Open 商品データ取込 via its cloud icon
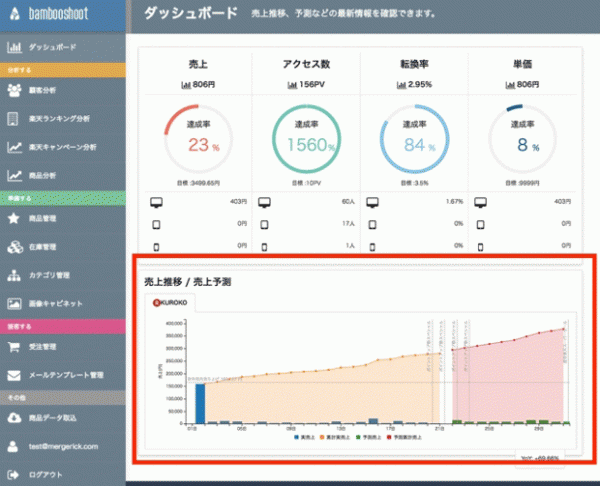This screenshot has width=600, height=486. tap(14, 418)
